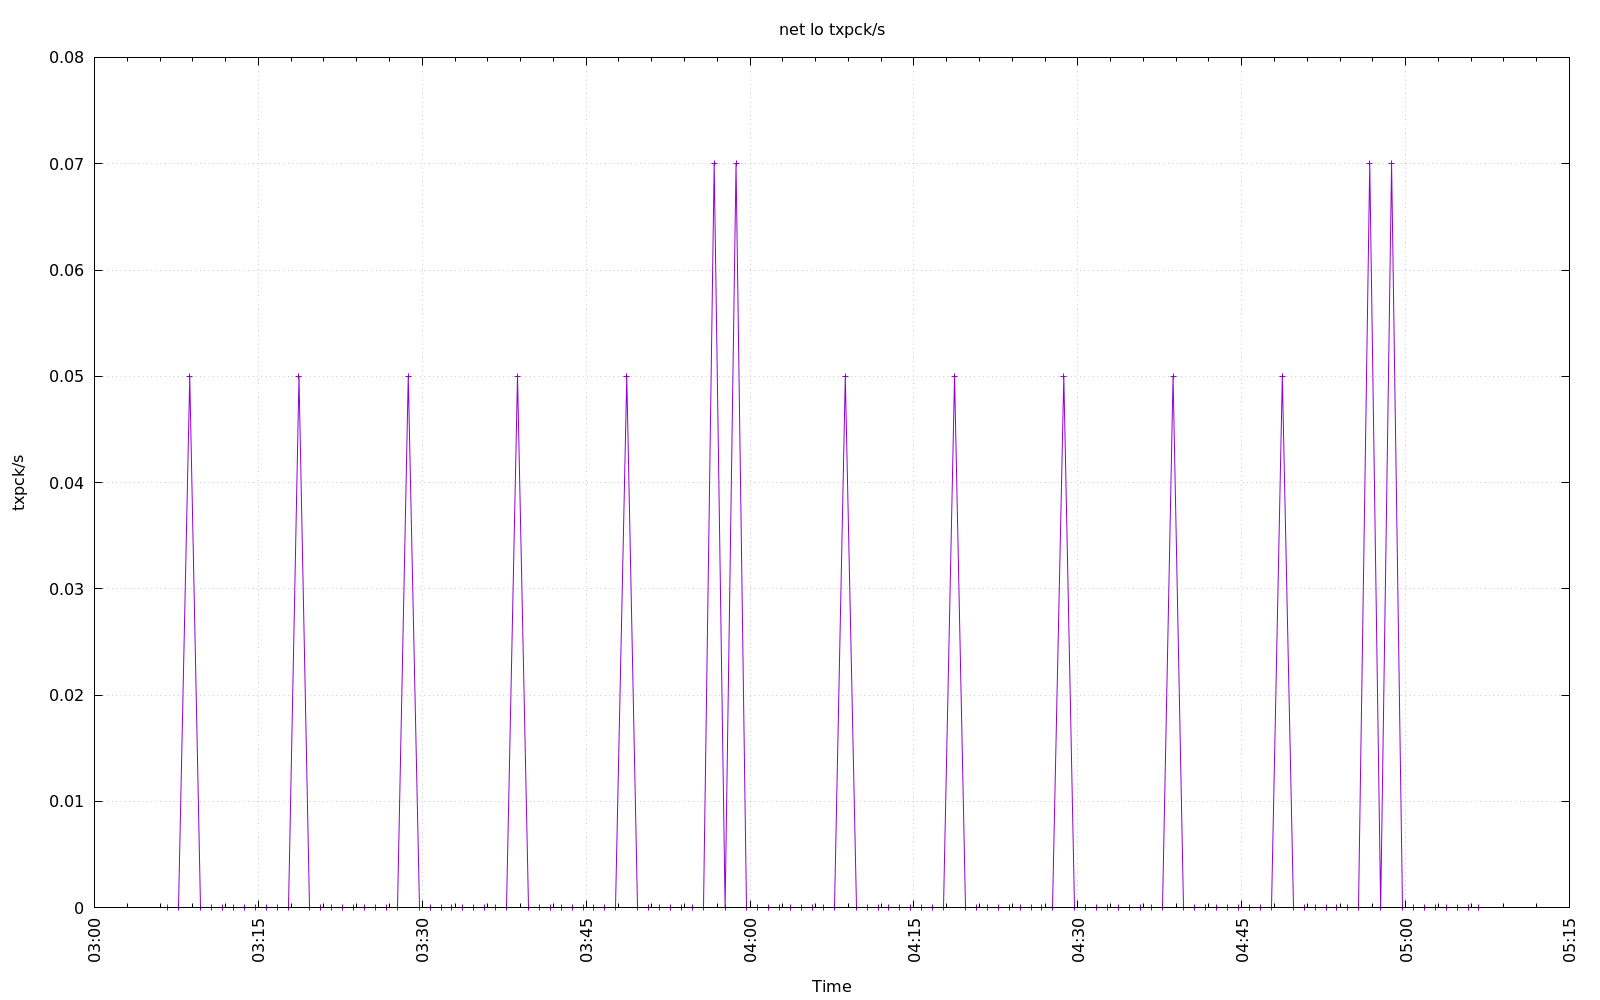Click the 0.05 peak marker just before 04:30
The image size is (1600, 1000).
(1063, 376)
